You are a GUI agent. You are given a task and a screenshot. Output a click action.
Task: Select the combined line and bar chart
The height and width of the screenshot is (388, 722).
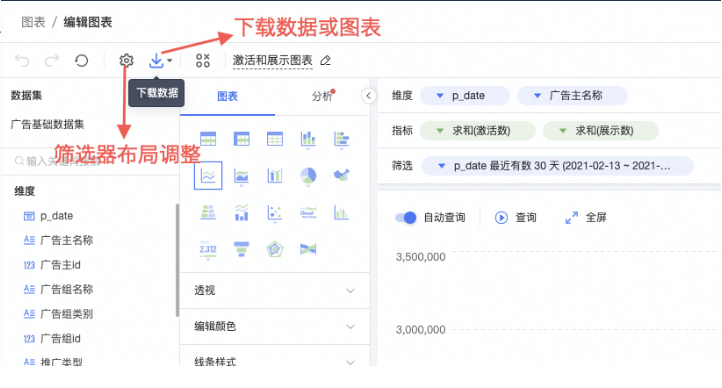(x=241, y=212)
